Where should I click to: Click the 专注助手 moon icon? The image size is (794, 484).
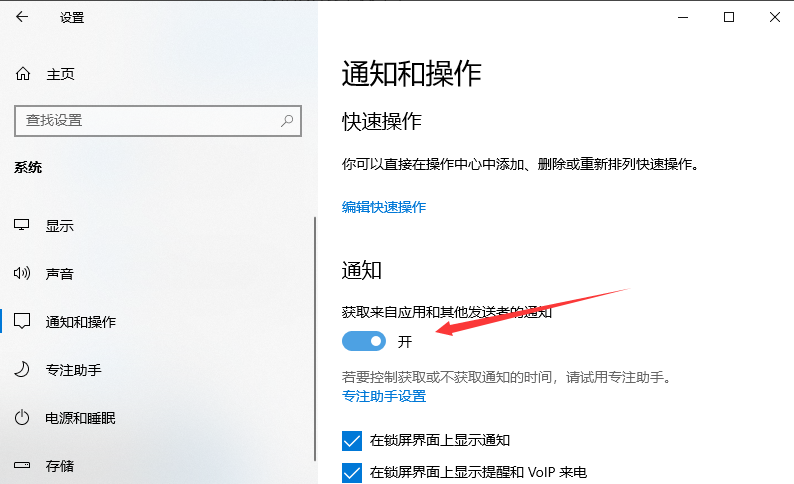[22, 370]
